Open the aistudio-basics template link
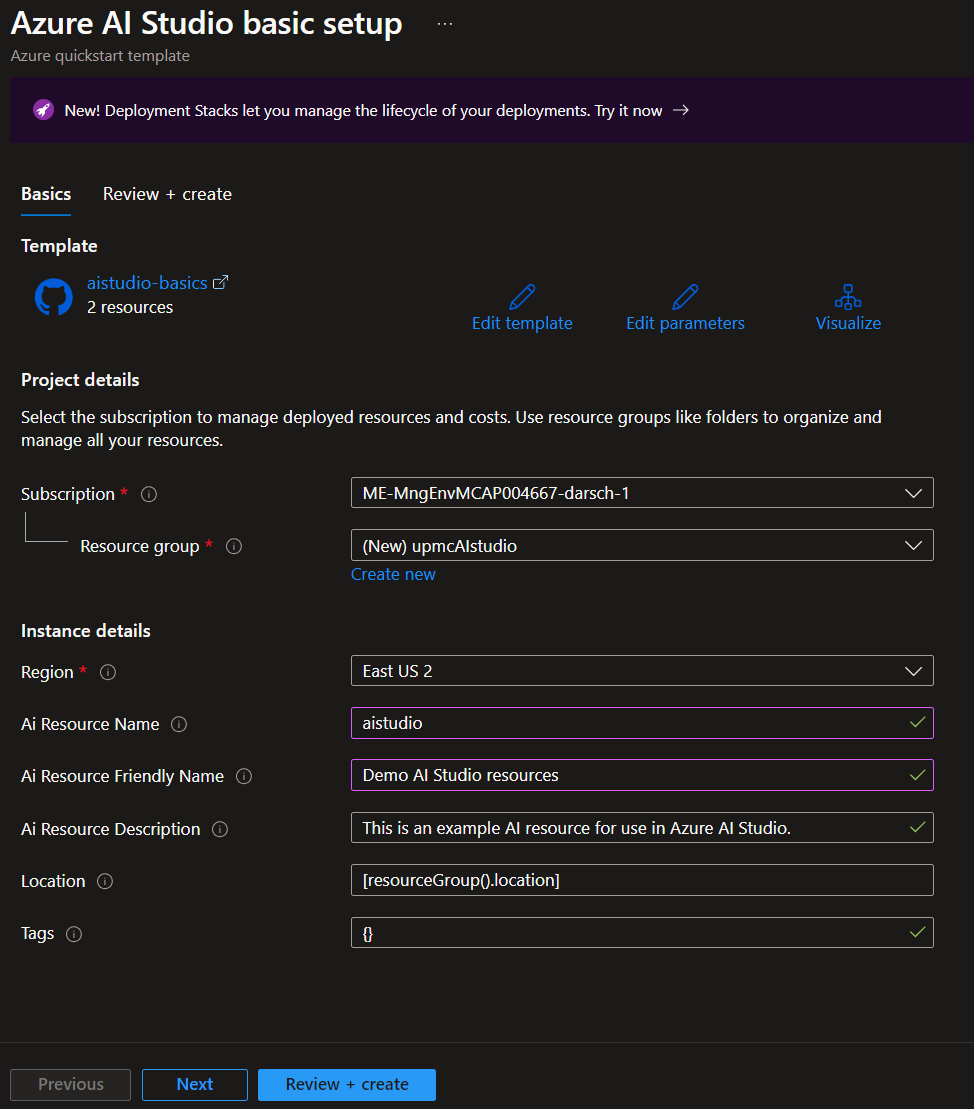Image resolution: width=974 pixels, height=1109 pixels. [147, 283]
